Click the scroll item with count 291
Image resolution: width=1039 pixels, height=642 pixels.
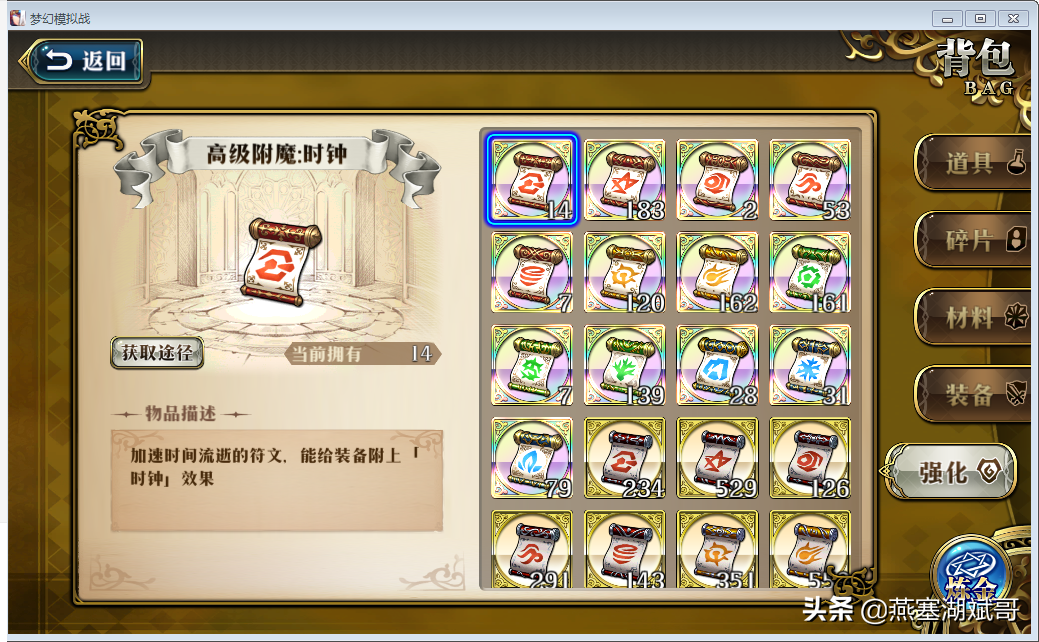531,549
